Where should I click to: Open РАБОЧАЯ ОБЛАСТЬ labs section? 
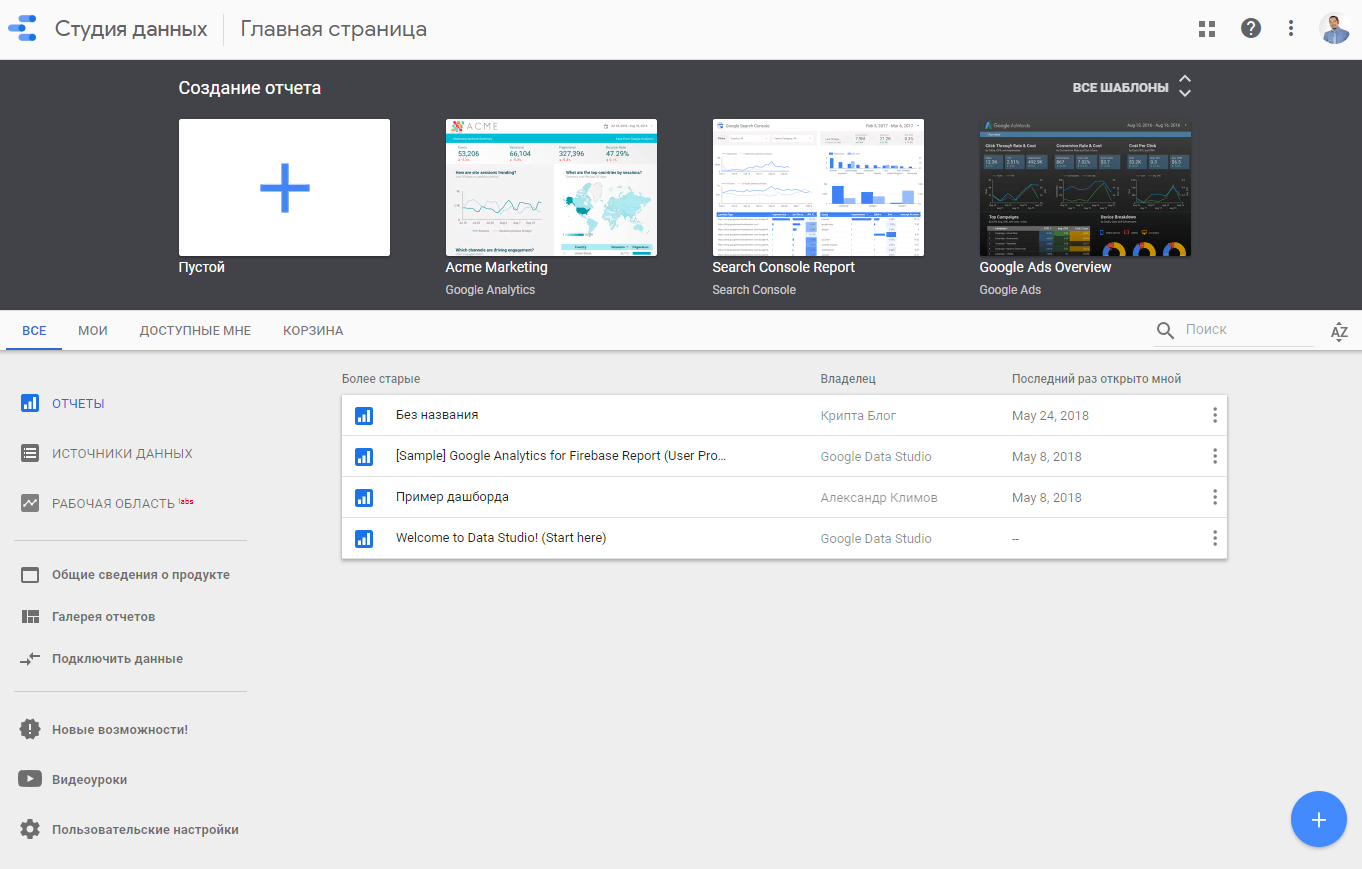pos(113,502)
